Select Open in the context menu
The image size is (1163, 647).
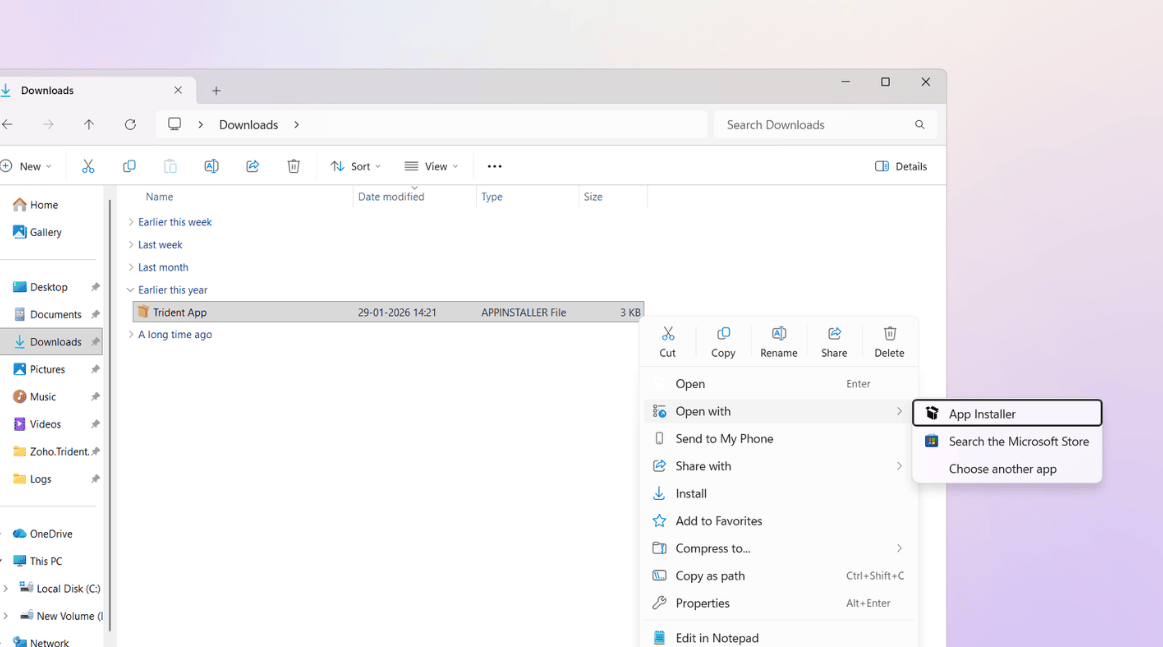(x=781, y=384)
